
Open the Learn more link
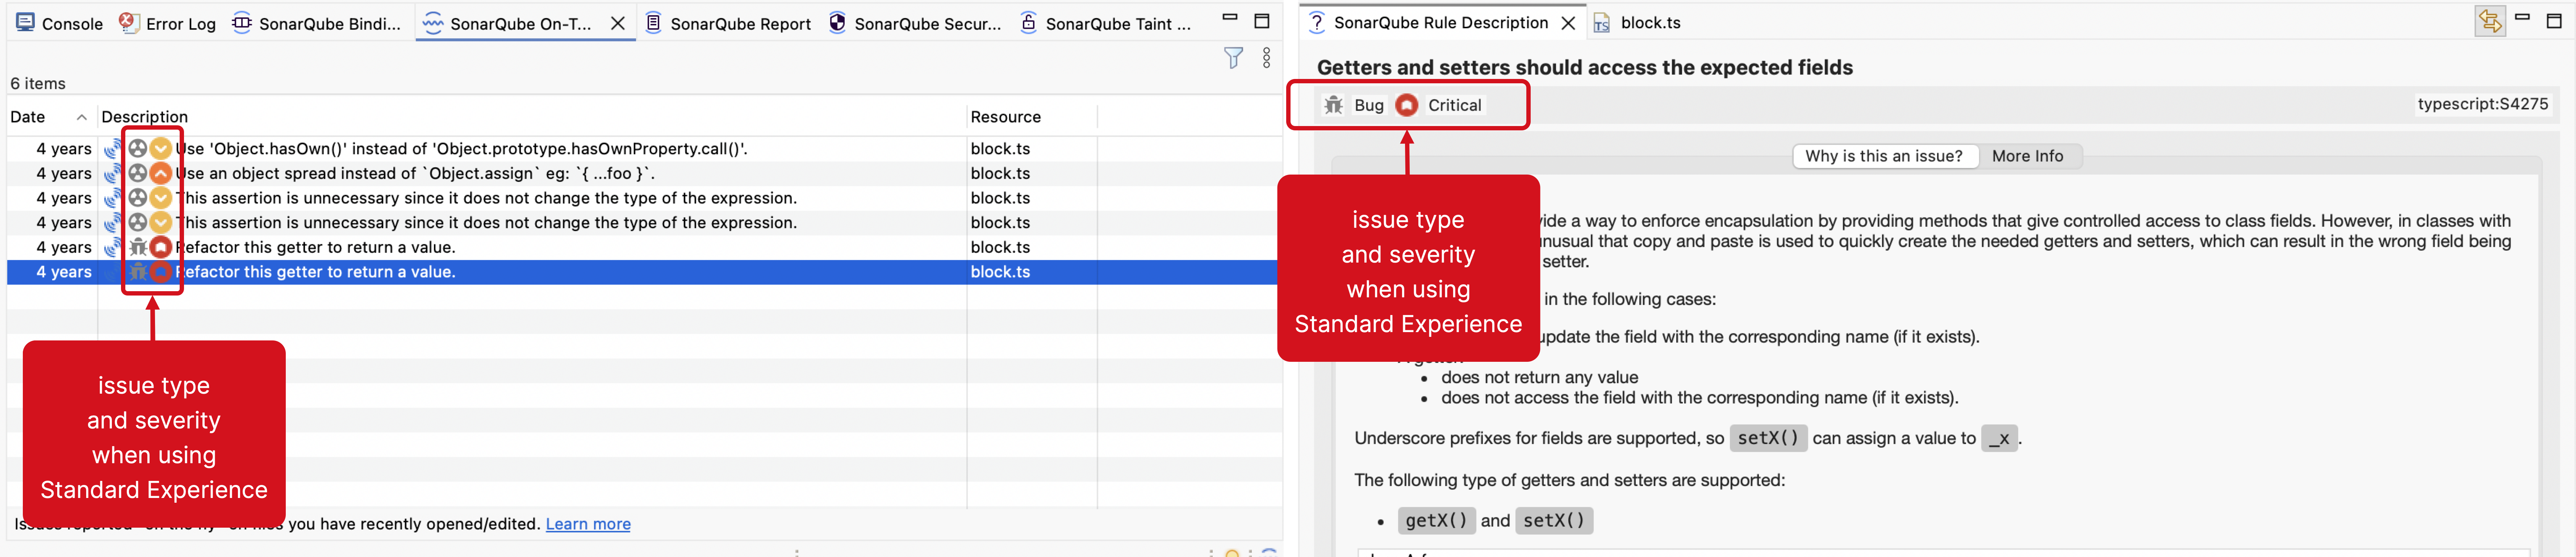click(588, 524)
